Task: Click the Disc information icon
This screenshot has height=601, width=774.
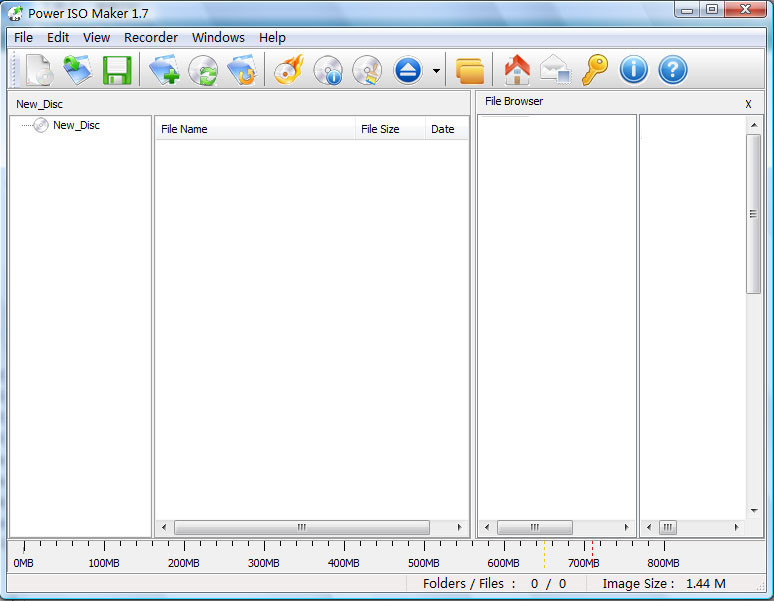Action: (328, 70)
